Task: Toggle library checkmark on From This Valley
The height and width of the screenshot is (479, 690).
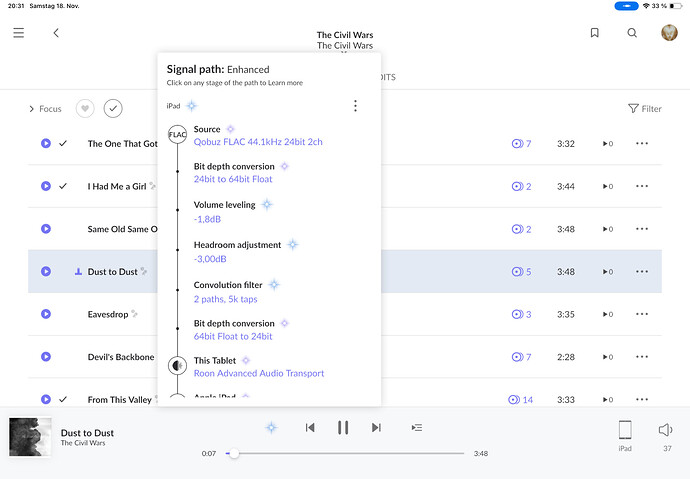Action: click(x=63, y=399)
